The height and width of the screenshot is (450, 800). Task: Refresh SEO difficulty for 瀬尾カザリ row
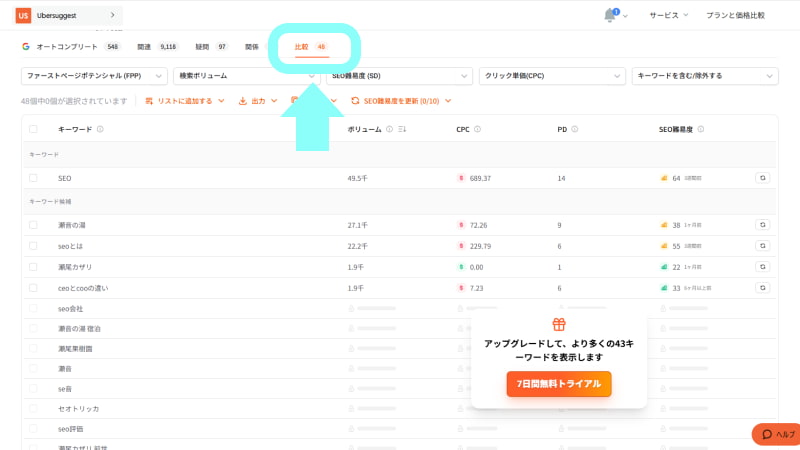pos(762,267)
